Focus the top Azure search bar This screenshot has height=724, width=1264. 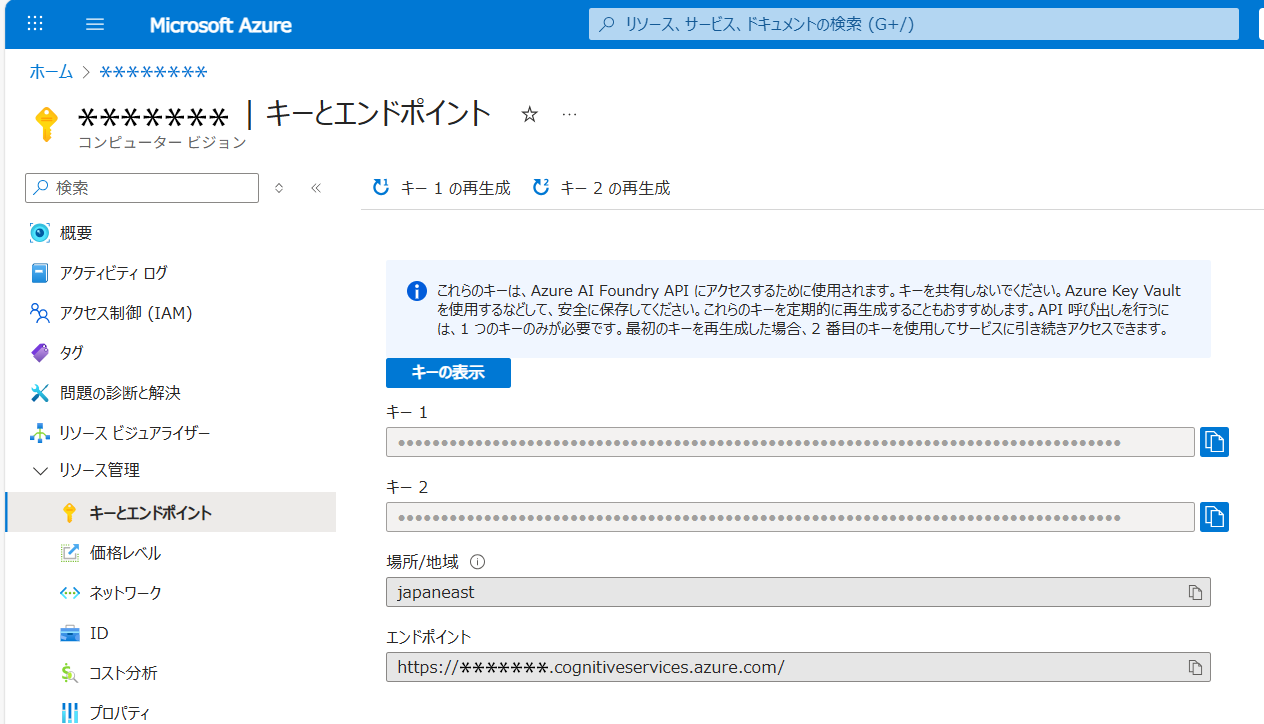point(913,24)
